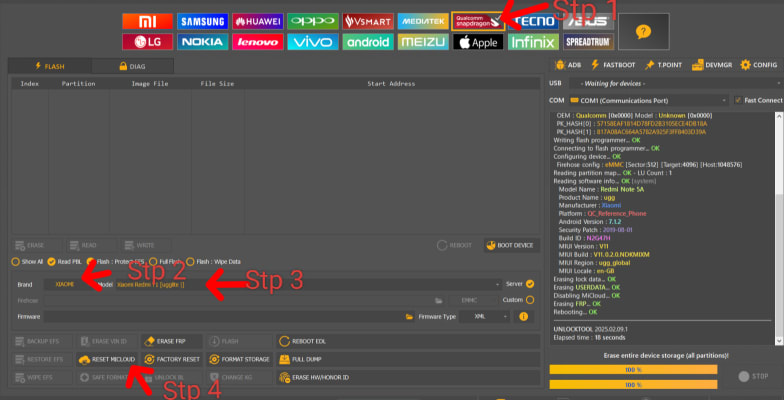Select the MI Xiaomi brand logo
784x400 pixels.
148,22
